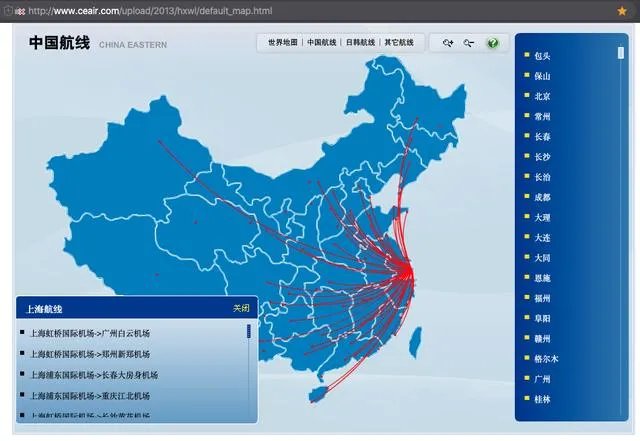Switch to 世界地图 tab
The image size is (640, 441).
pyautogui.click(x=283, y=42)
